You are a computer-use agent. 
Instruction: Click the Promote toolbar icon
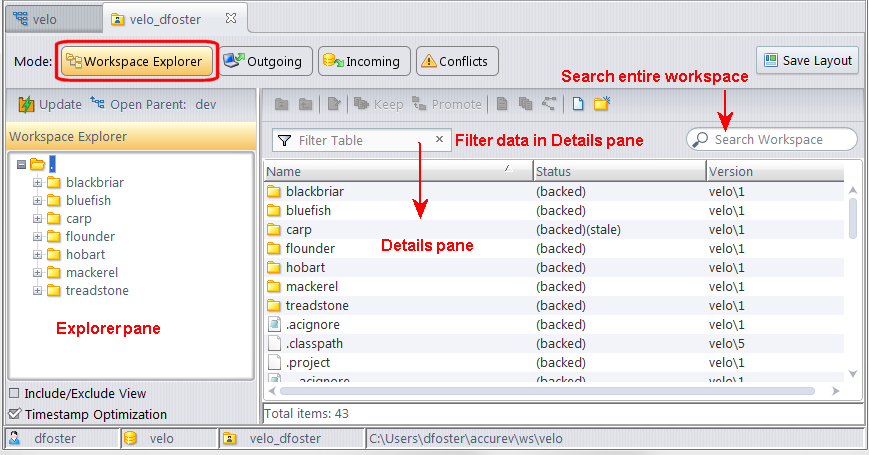pos(419,104)
